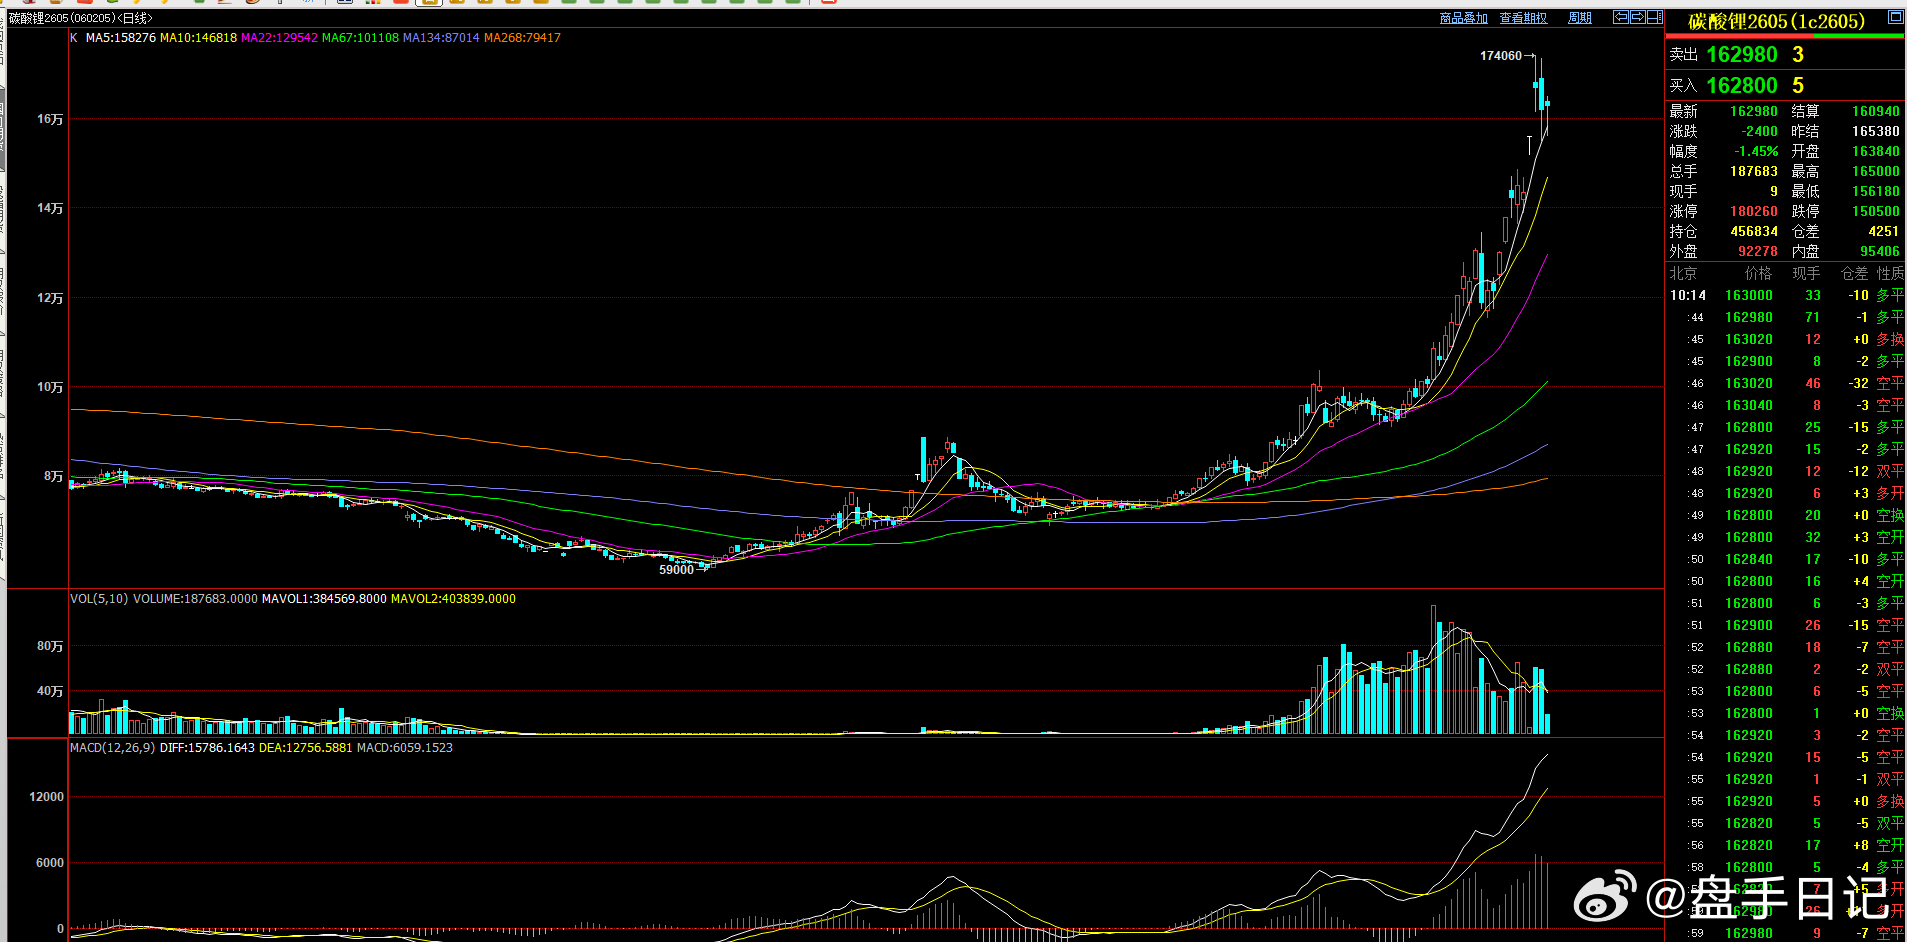
Task: Click the 最低 value 156180
Action: (x=1875, y=192)
